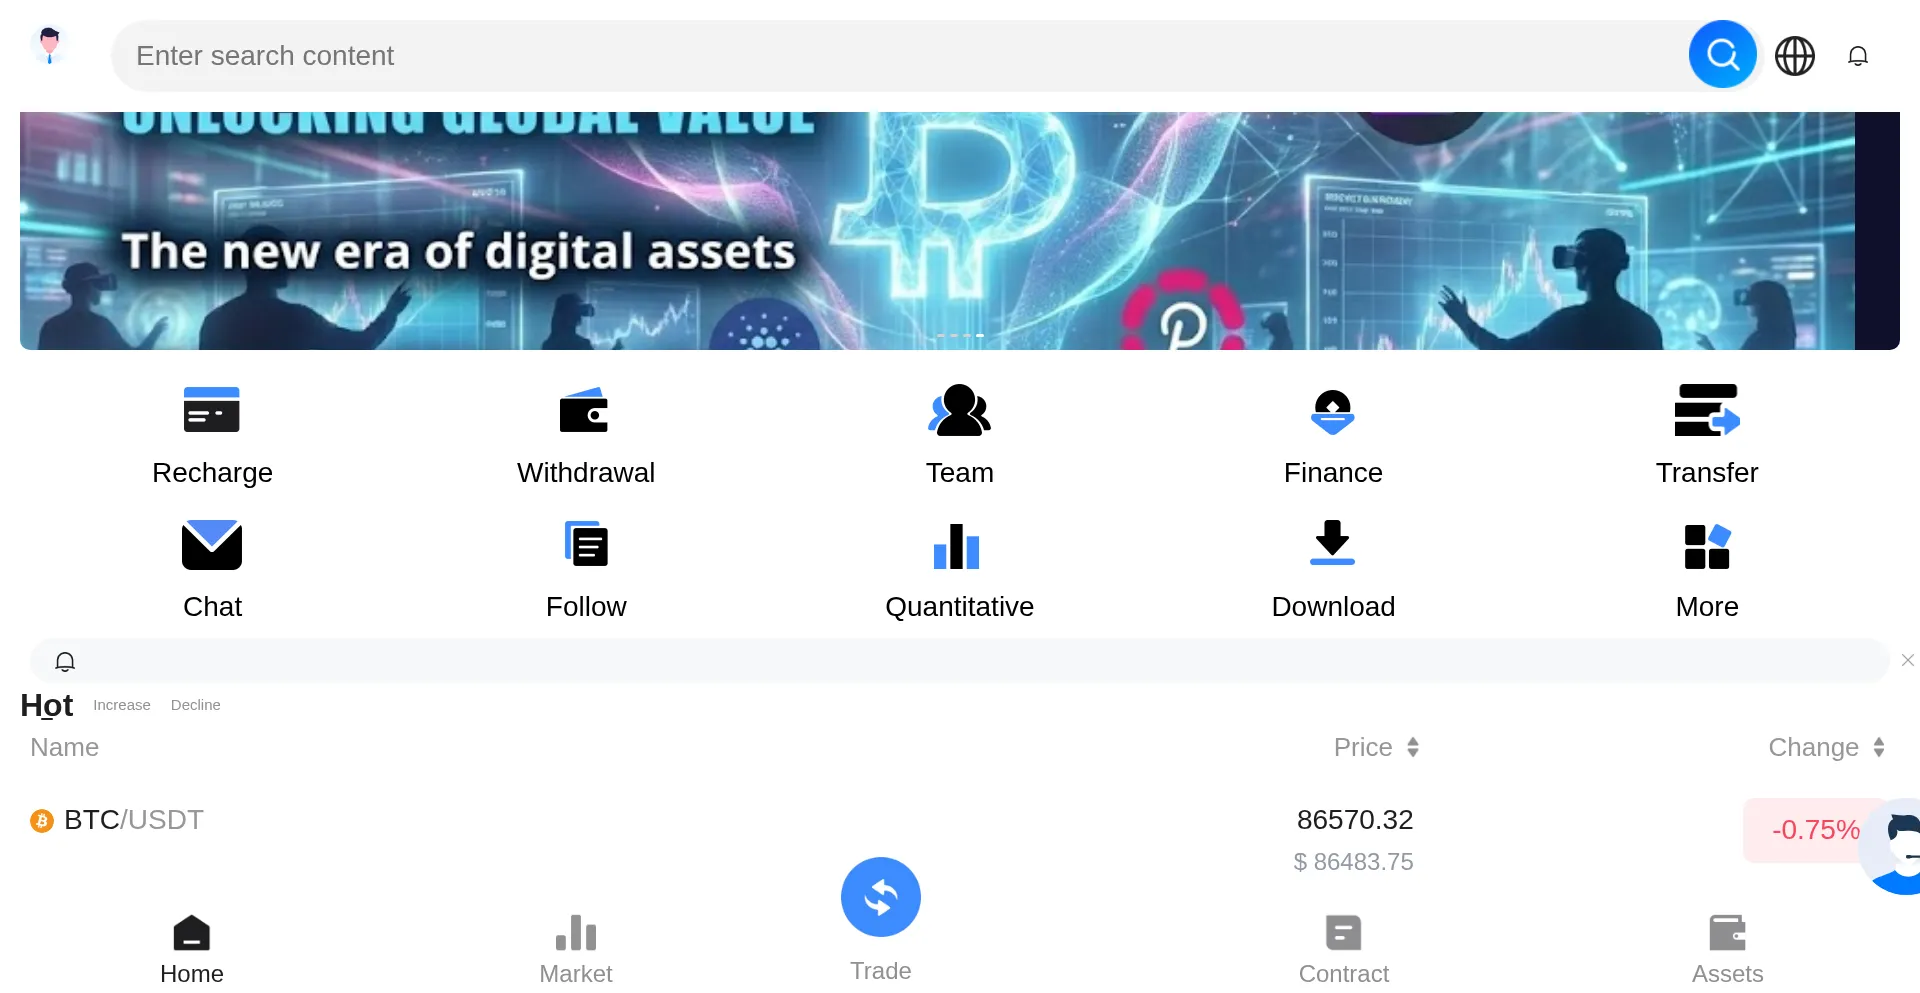Click the search content input field

900,56
